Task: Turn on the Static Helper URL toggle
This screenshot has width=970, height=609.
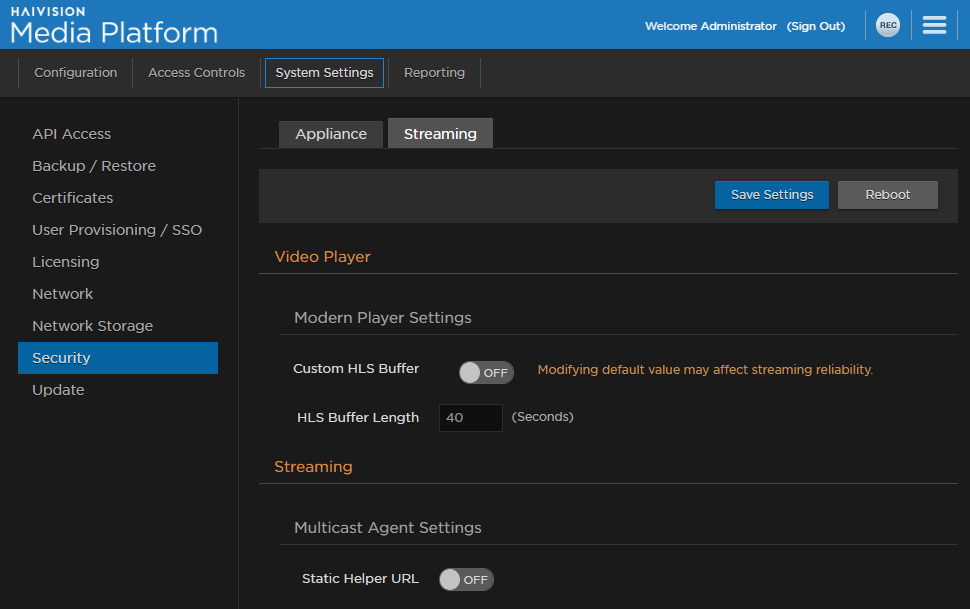Action: click(466, 579)
